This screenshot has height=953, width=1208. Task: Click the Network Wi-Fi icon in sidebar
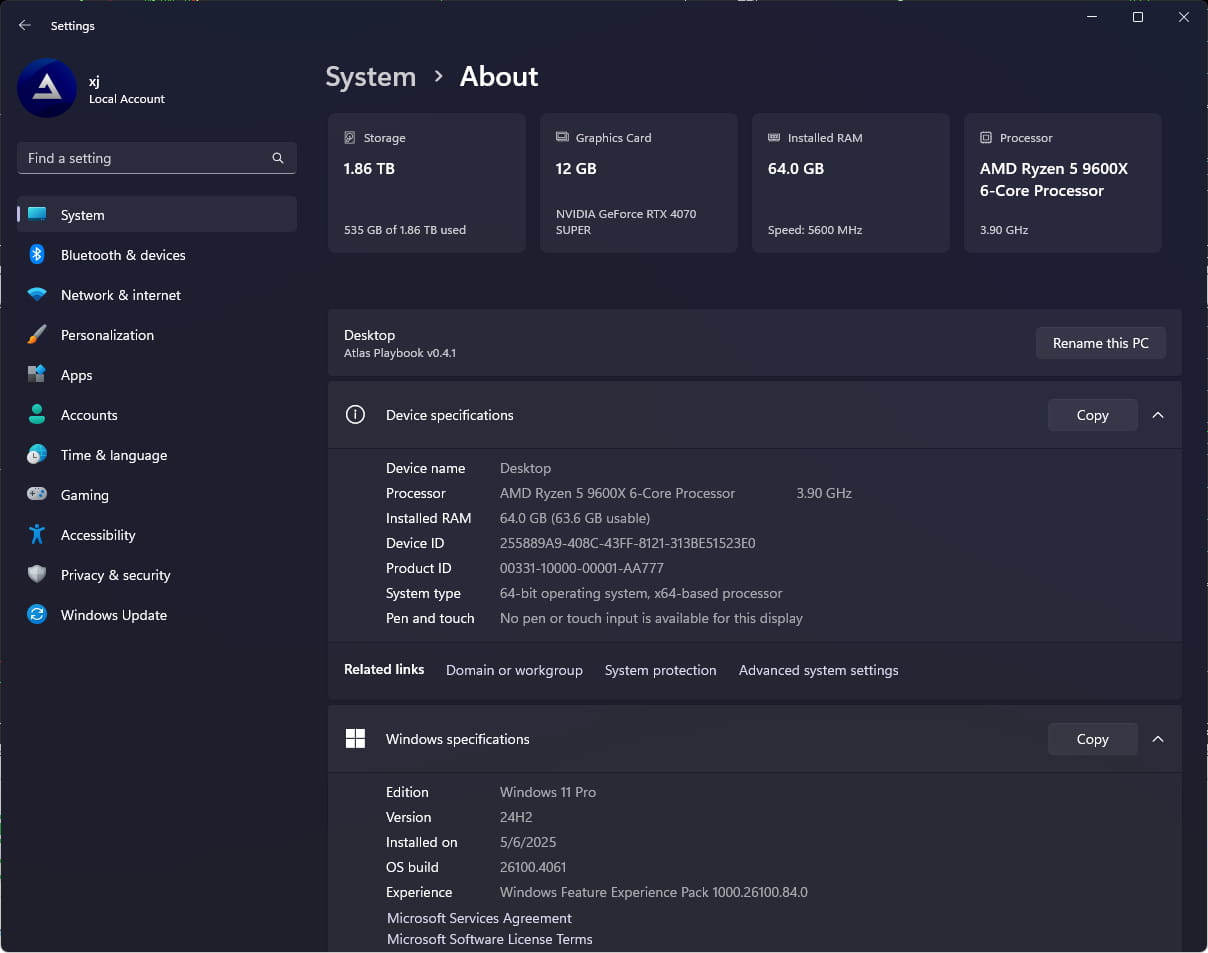(37, 295)
